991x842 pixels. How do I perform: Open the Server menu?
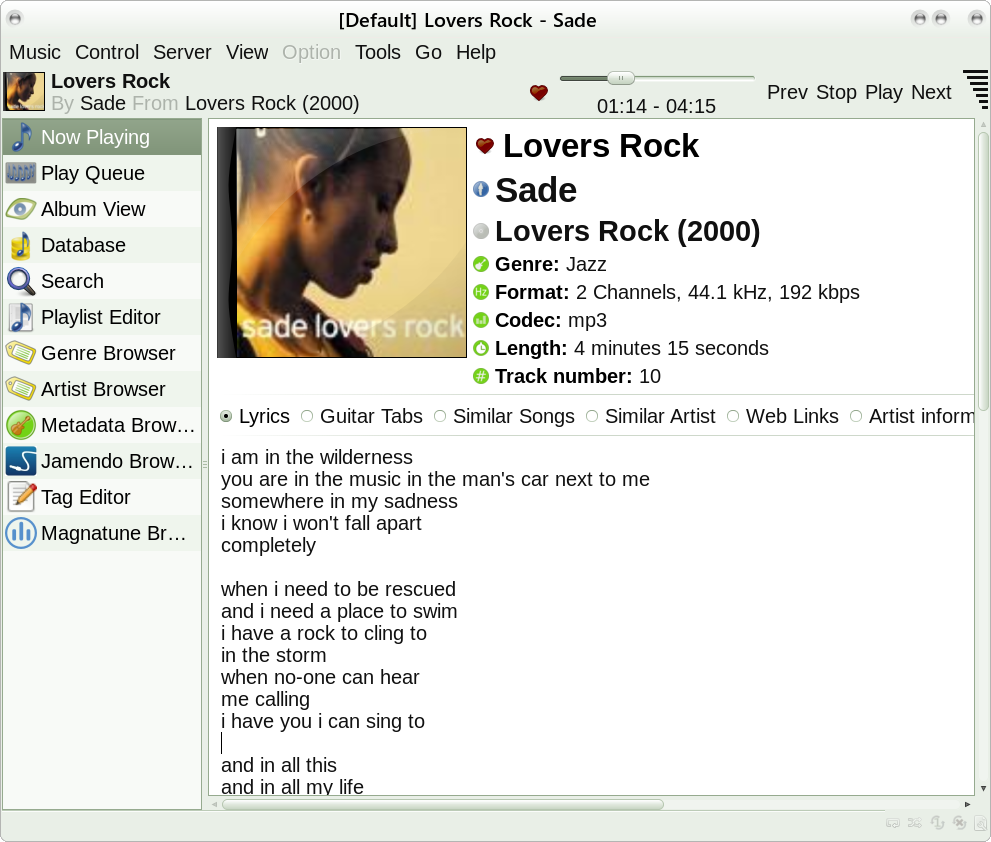182,52
